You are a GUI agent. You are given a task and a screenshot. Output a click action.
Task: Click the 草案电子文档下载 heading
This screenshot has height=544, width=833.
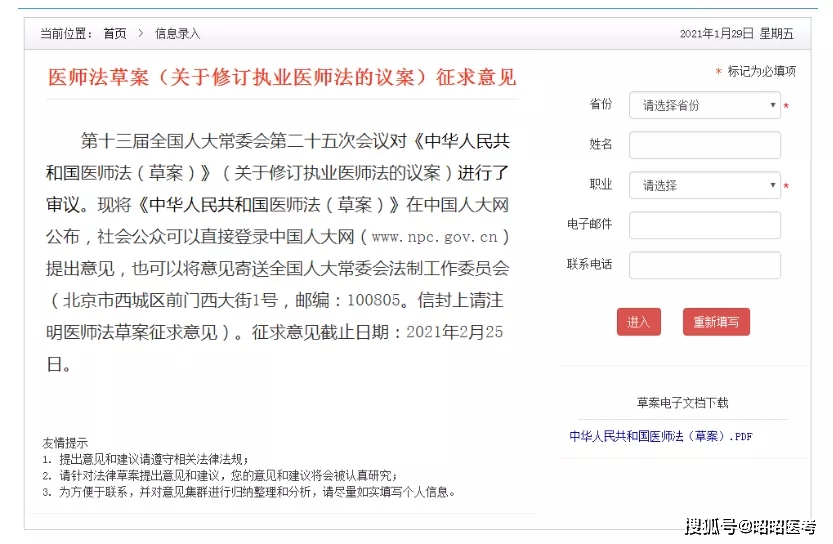pyautogui.click(x=683, y=403)
